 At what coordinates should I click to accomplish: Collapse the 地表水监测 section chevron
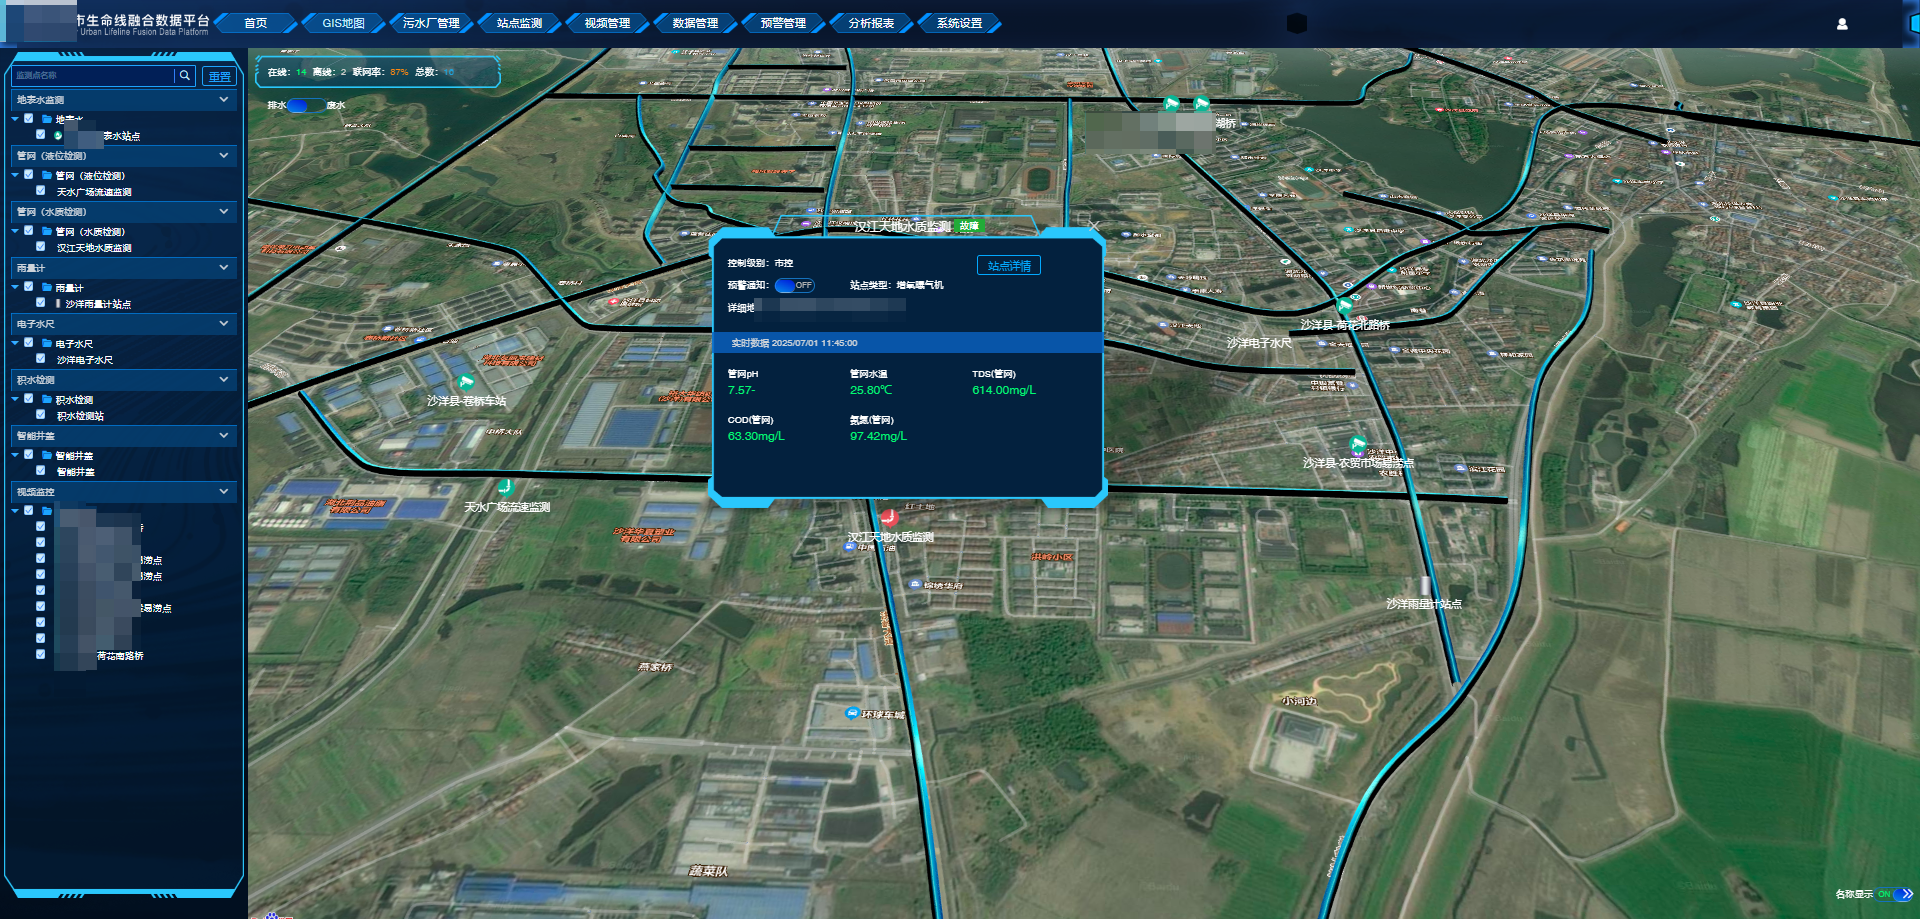point(224,100)
